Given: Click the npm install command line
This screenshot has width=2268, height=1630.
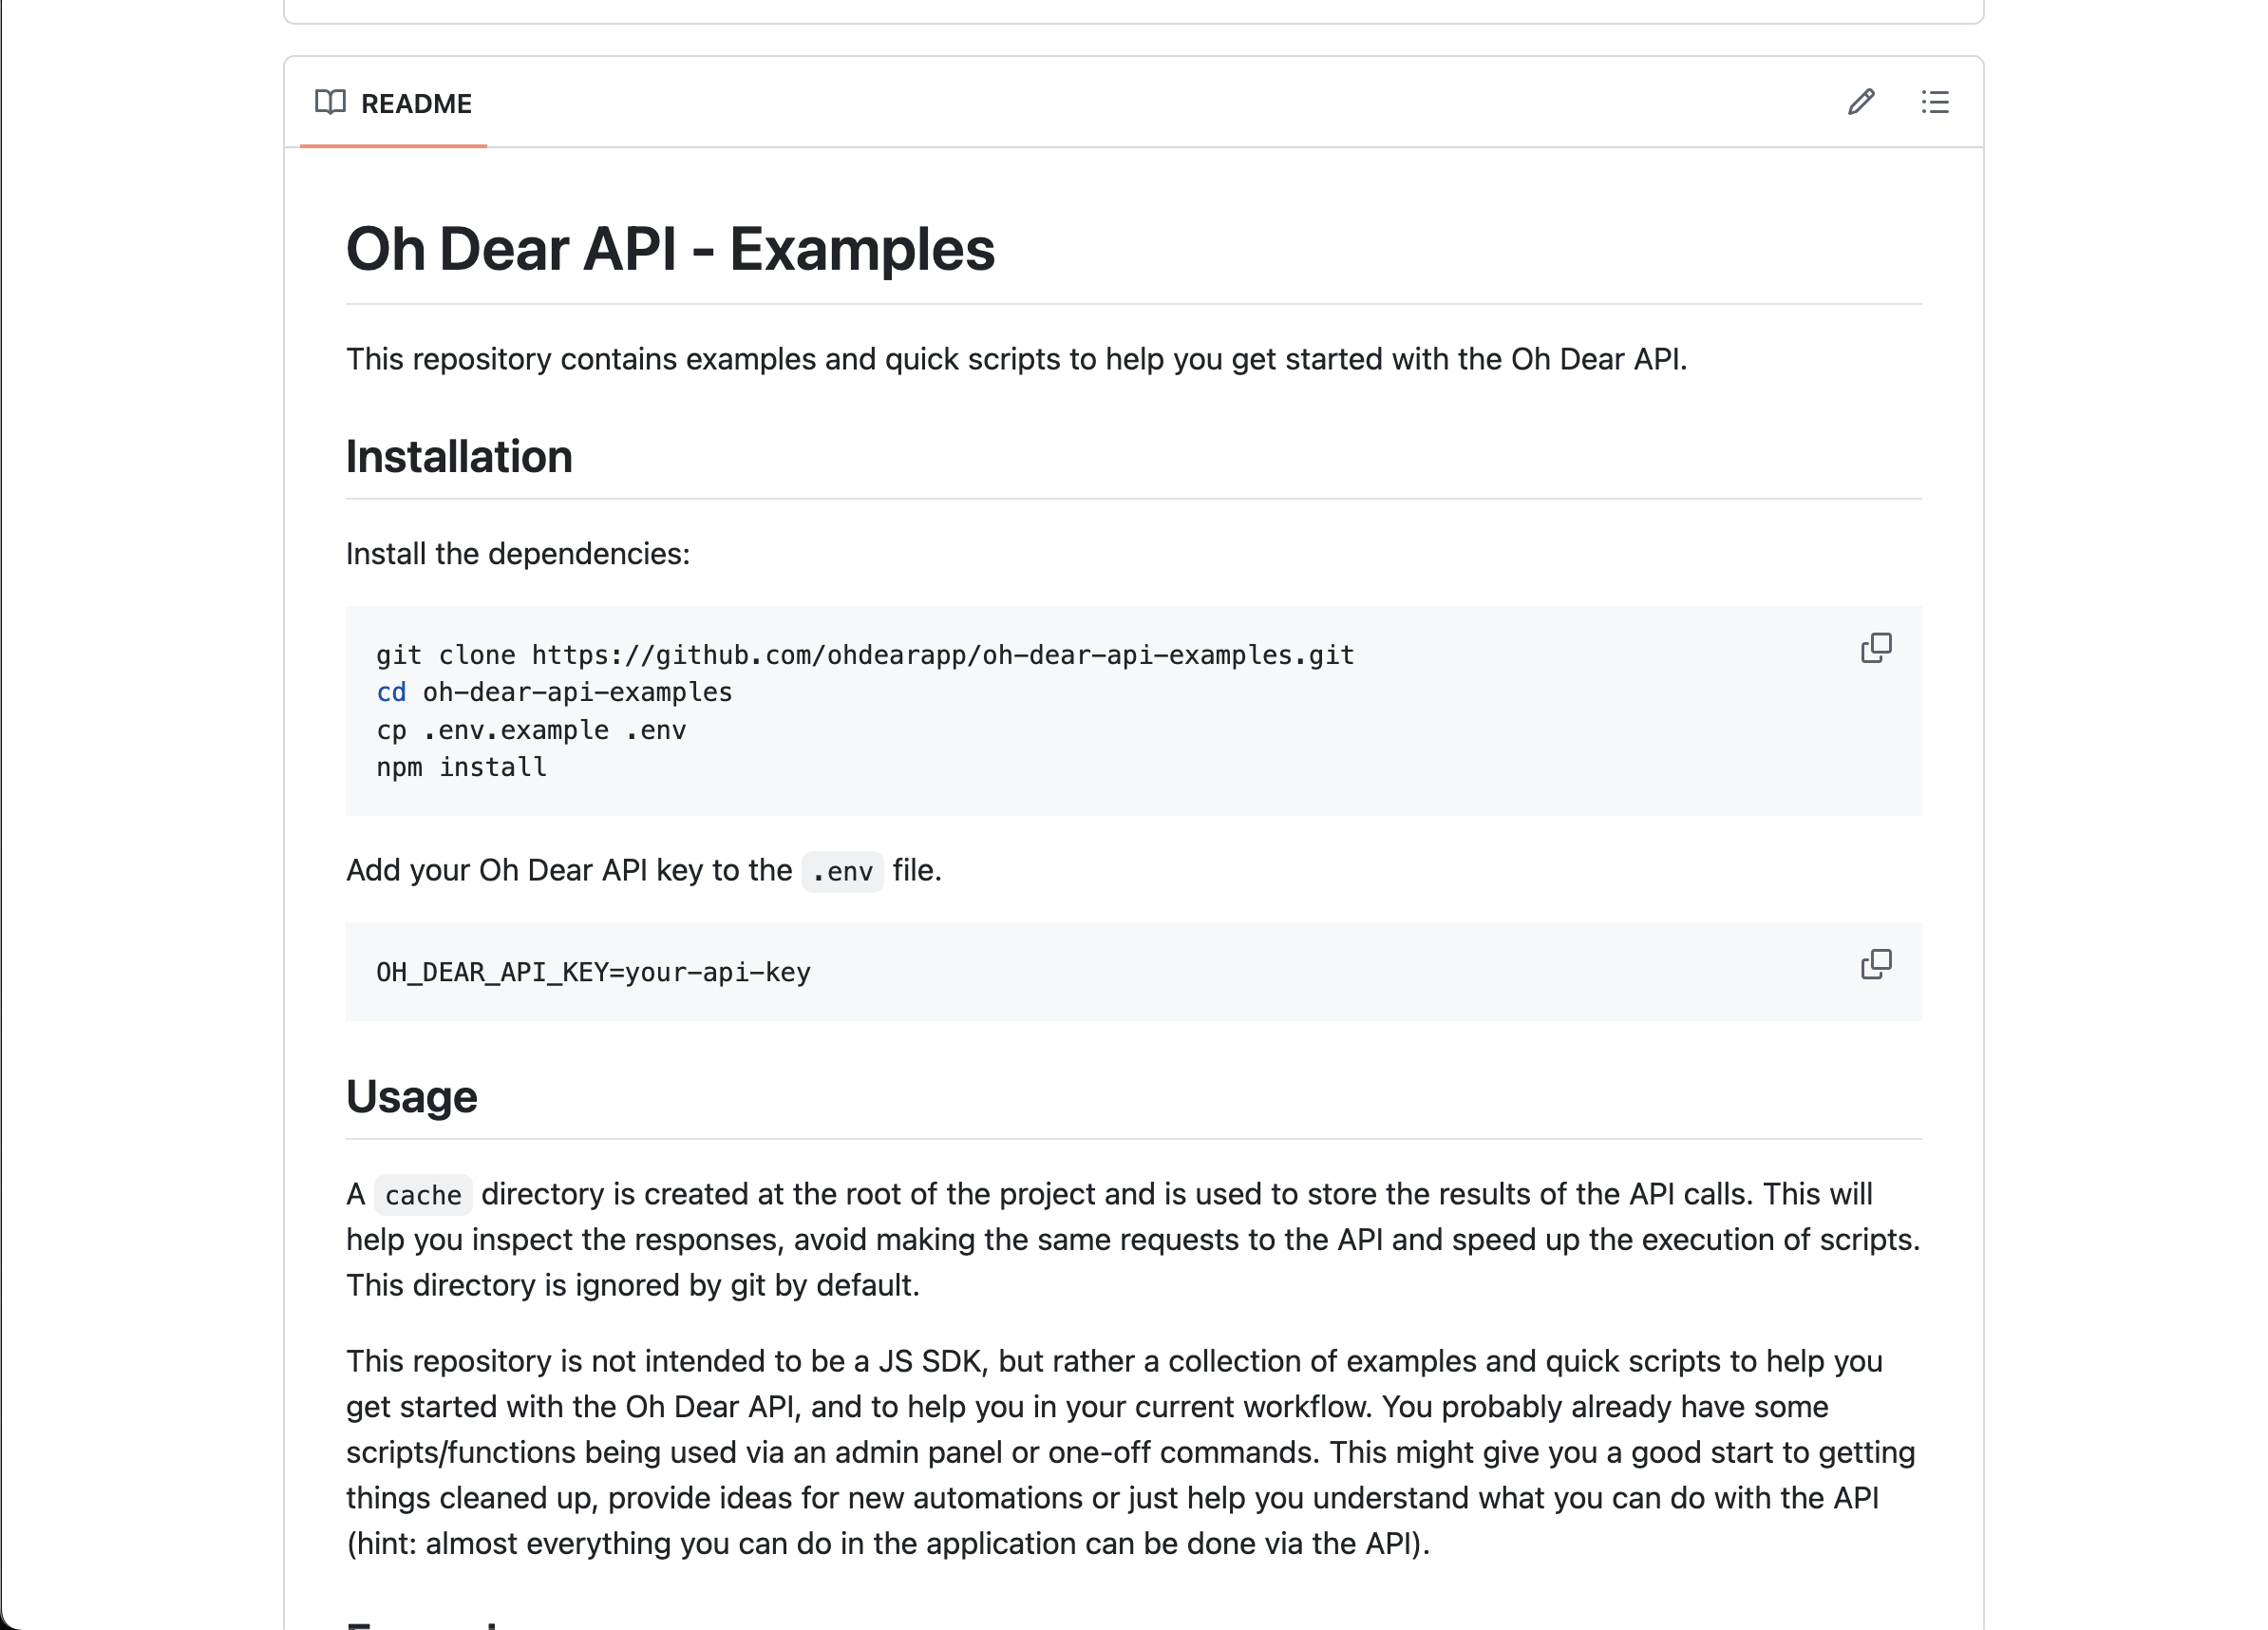Looking at the screenshot, I should click(x=461, y=767).
